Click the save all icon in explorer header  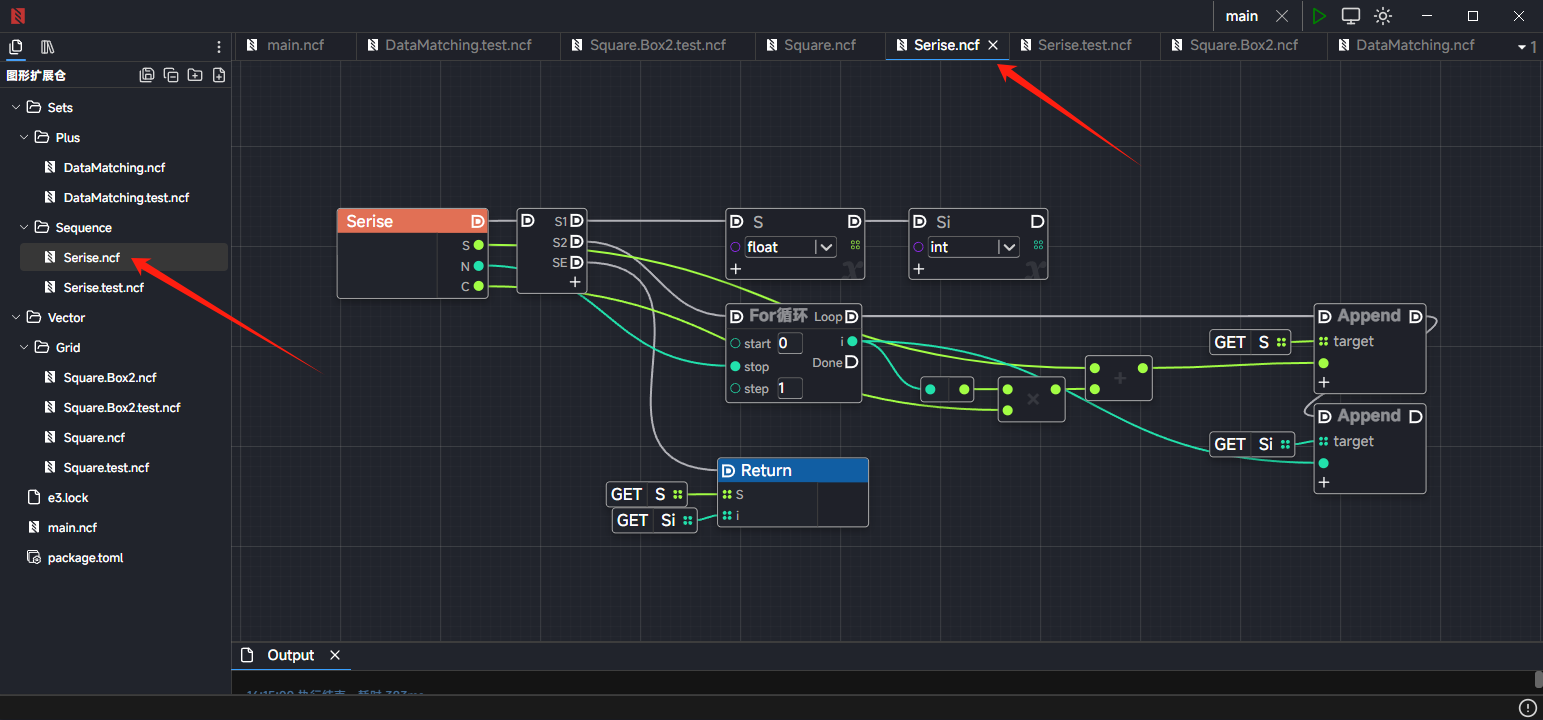point(147,75)
